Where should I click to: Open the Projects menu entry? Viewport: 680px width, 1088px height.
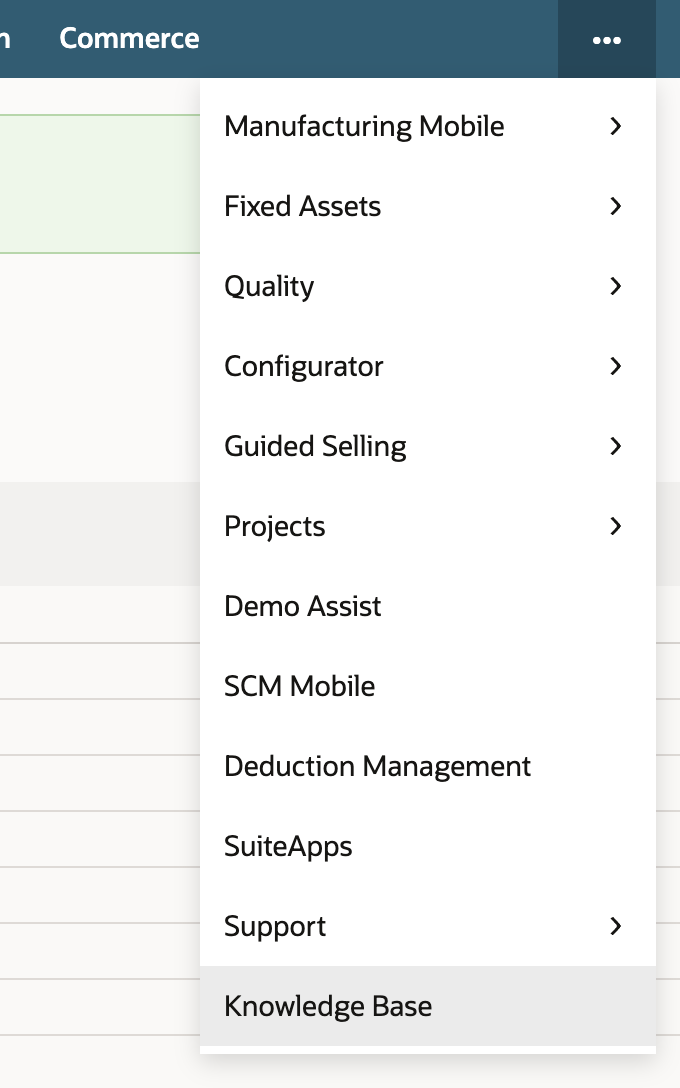[427, 526]
